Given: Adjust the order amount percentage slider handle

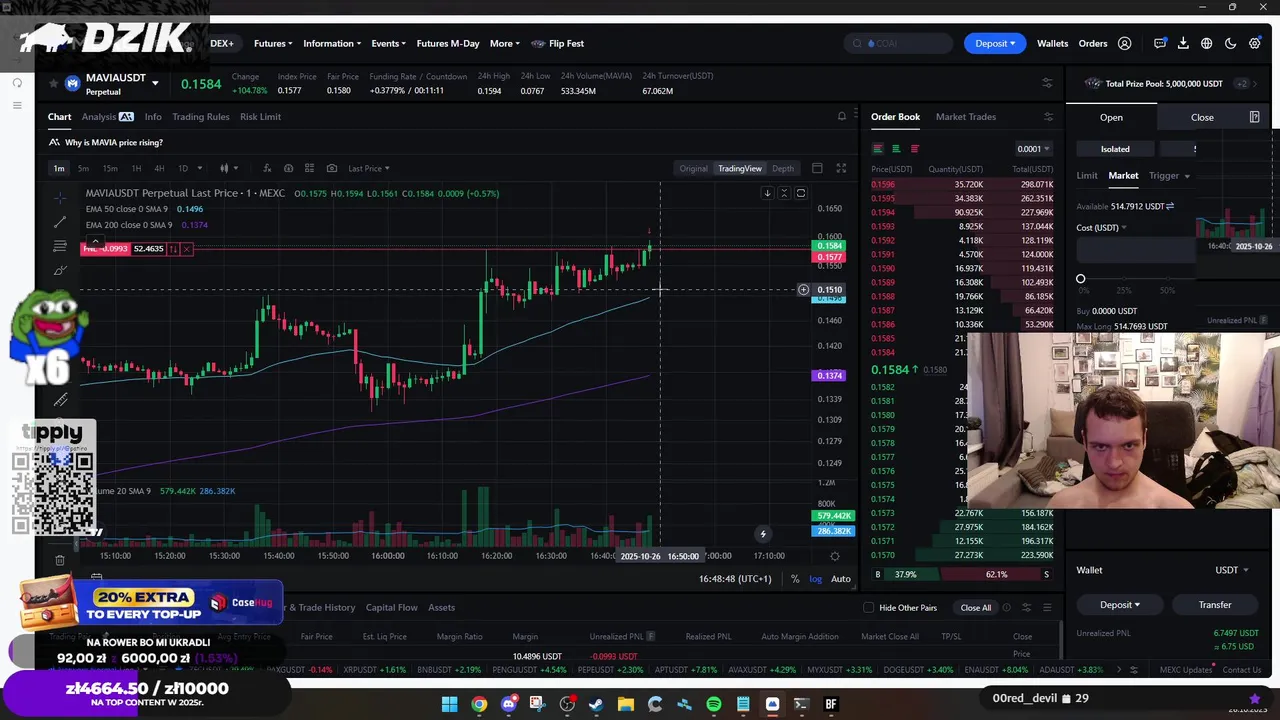Looking at the screenshot, I should point(1080,279).
